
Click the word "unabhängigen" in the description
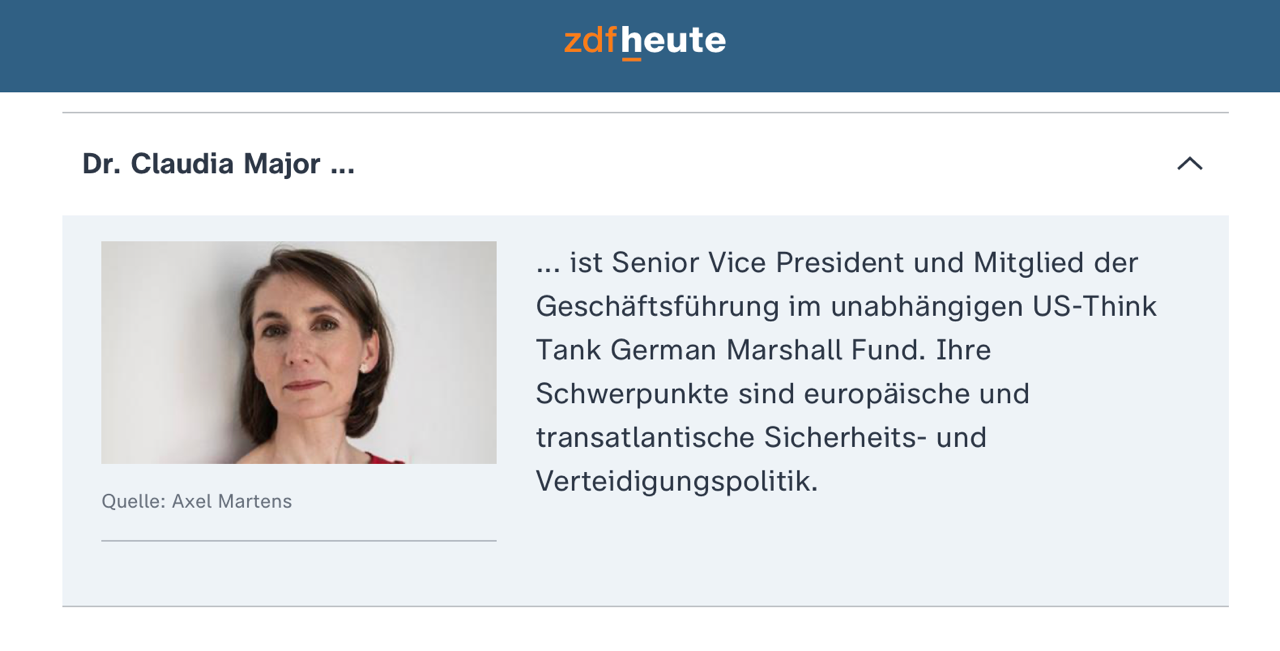point(925,306)
